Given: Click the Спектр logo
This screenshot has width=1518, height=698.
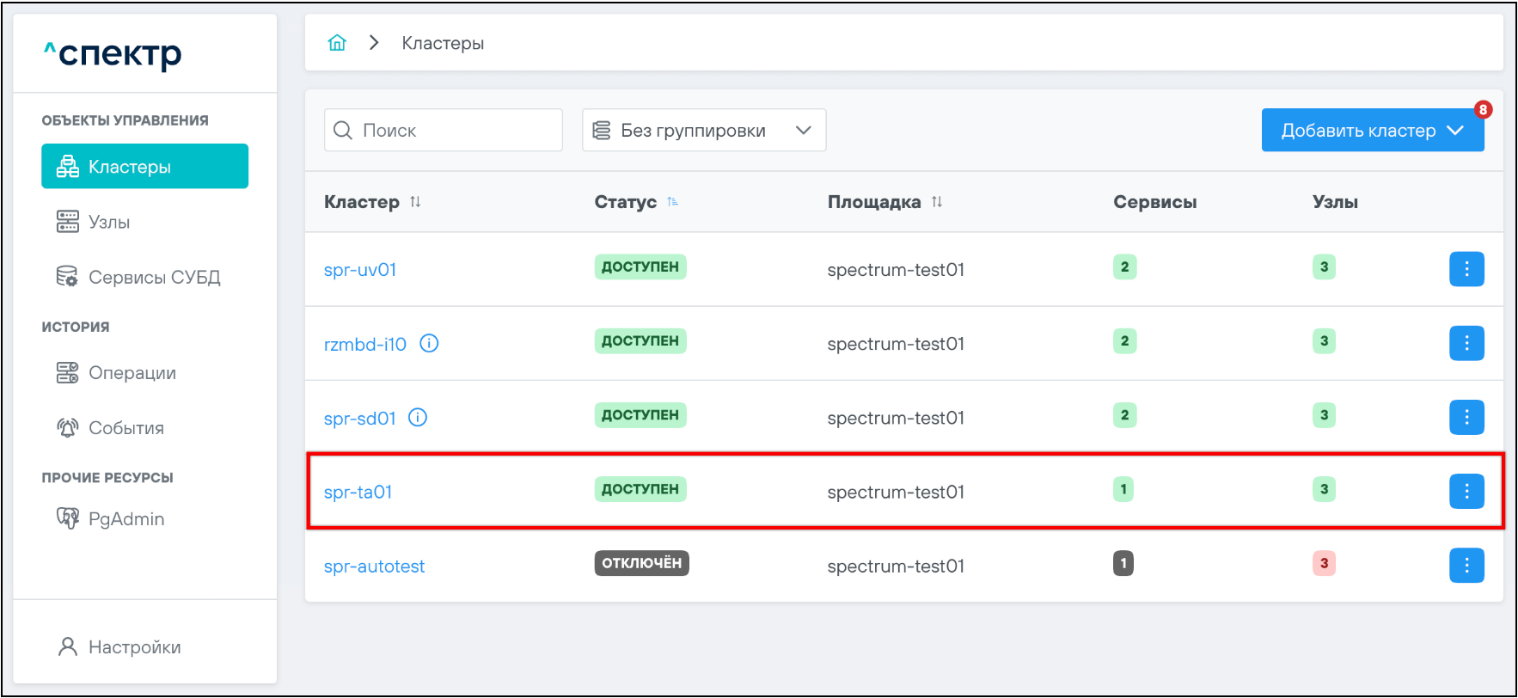Looking at the screenshot, I should click(113, 55).
